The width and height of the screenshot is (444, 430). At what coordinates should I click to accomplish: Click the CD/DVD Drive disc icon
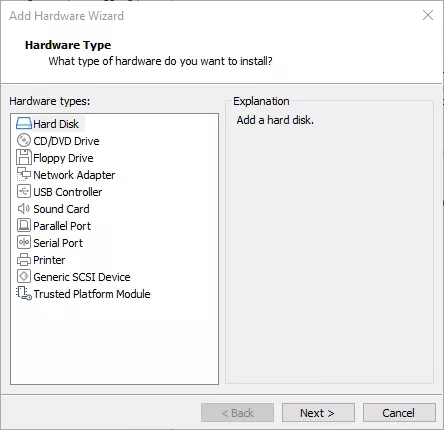point(24,140)
